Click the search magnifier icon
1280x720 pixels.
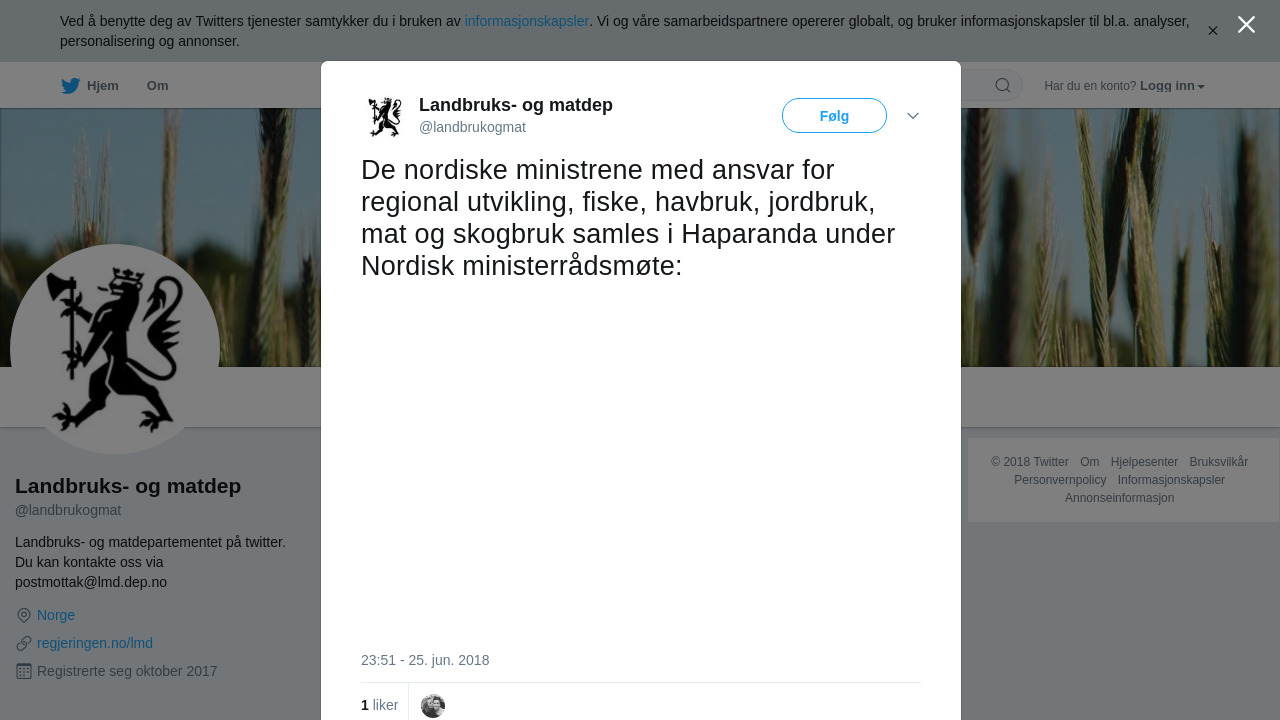click(x=1003, y=85)
